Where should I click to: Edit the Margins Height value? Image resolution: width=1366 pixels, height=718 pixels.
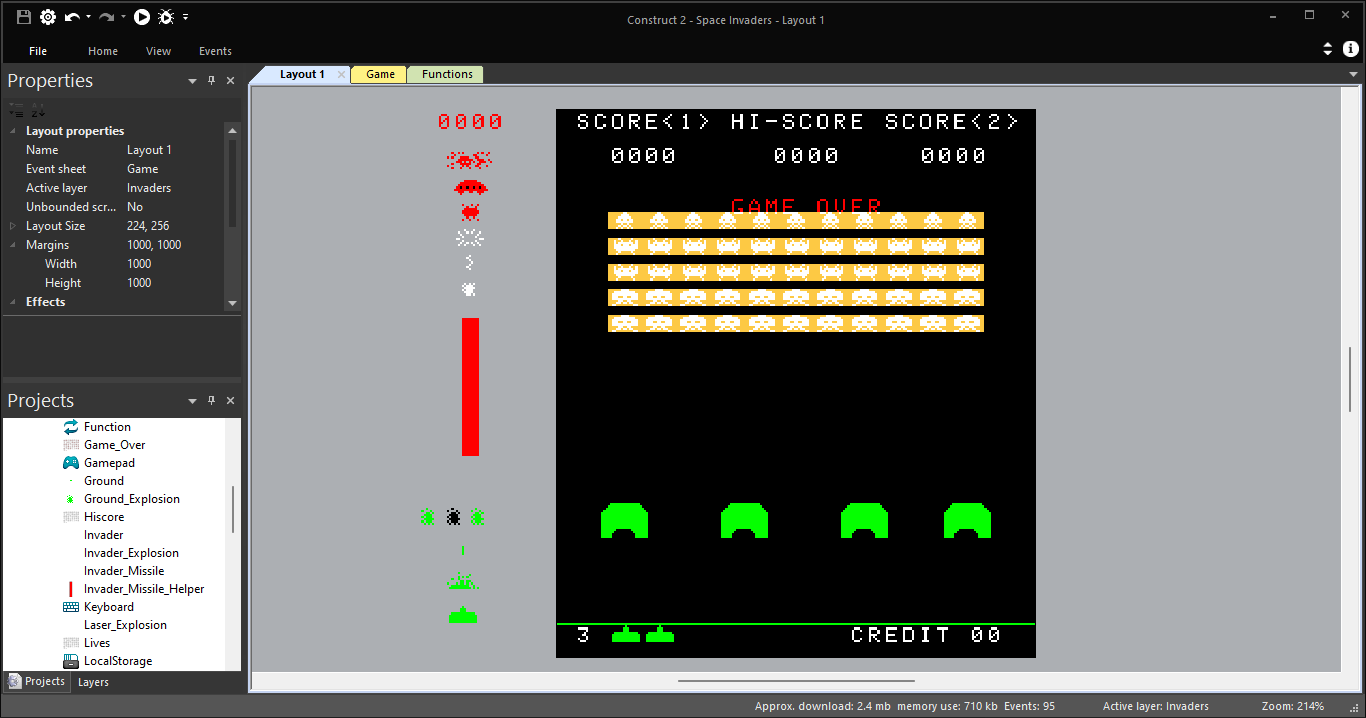point(174,283)
